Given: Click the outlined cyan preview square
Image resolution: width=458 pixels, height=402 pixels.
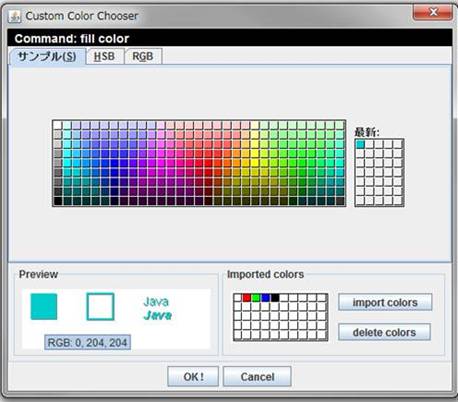Looking at the screenshot, I should (x=100, y=307).
